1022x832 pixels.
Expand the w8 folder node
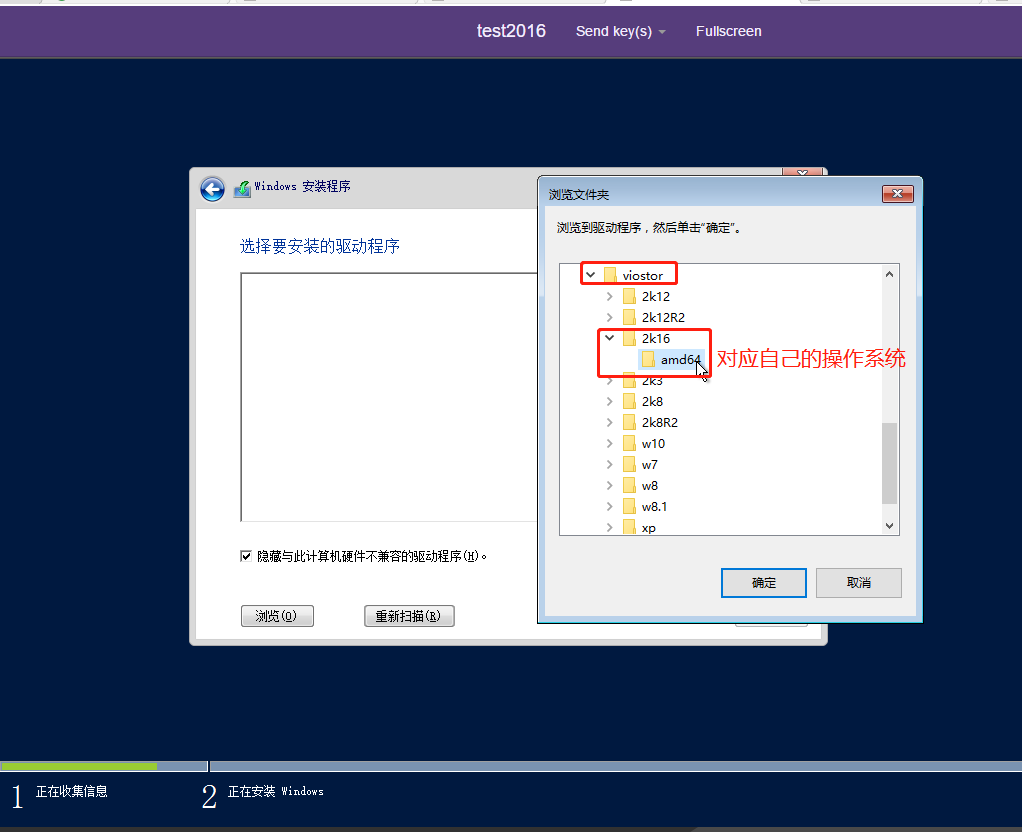(609, 486)
